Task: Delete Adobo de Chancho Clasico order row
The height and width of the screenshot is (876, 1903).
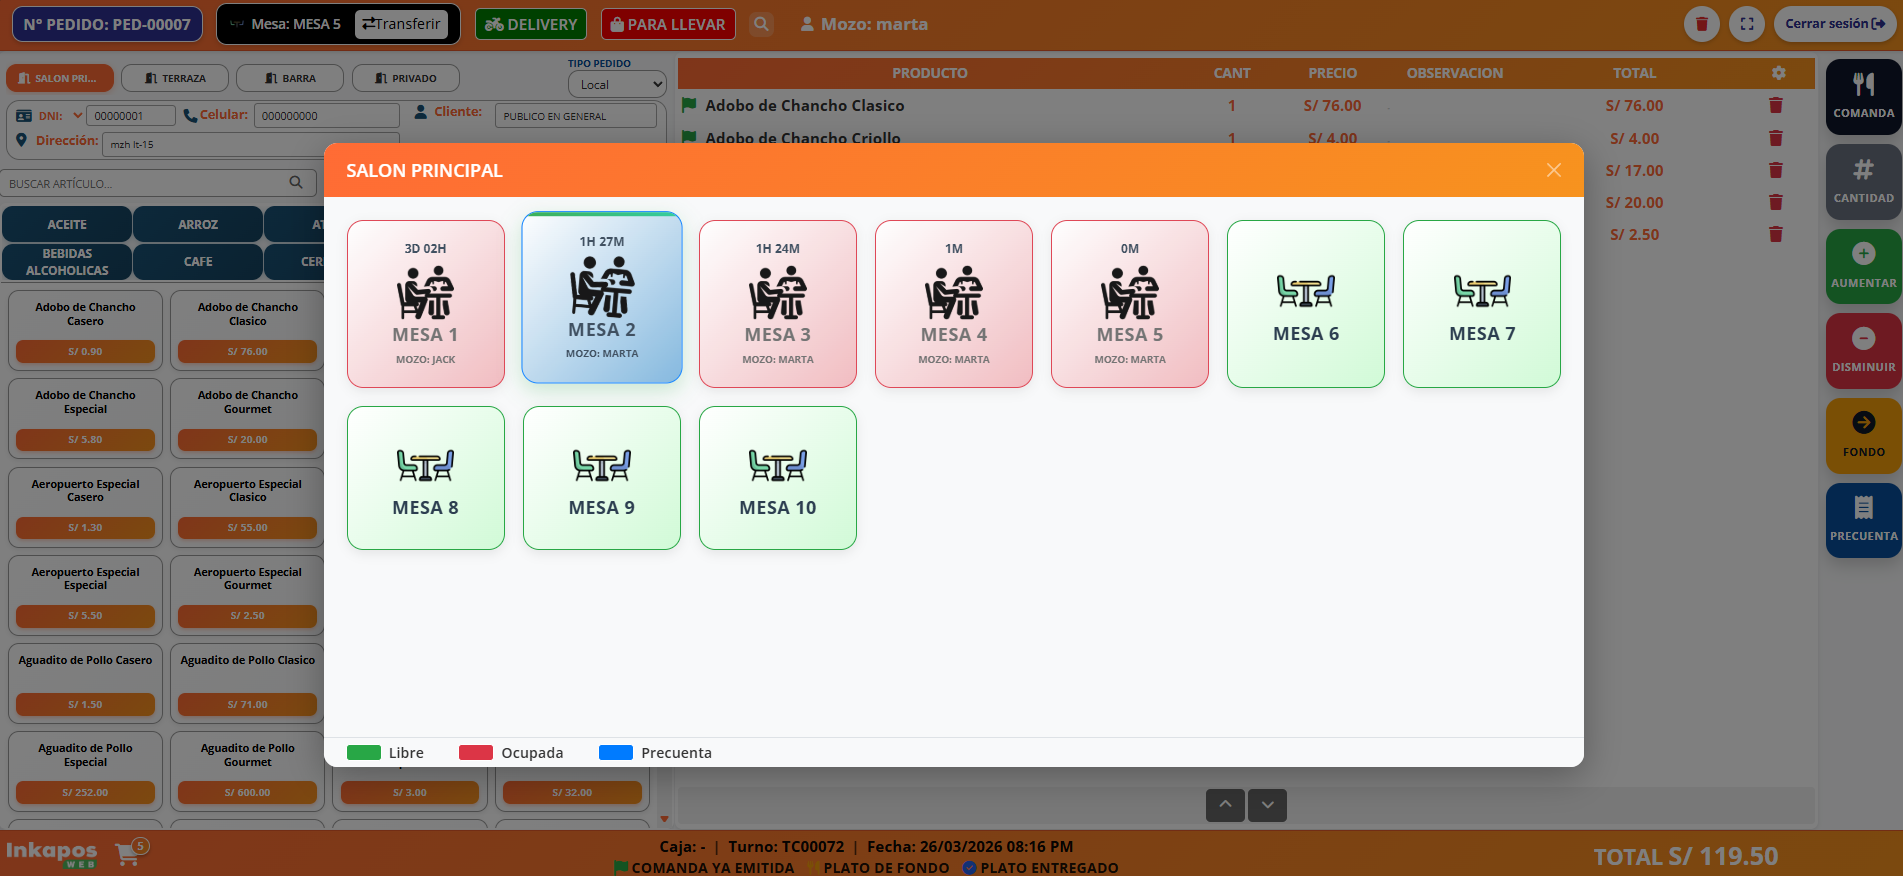Action: point(1776,106)
